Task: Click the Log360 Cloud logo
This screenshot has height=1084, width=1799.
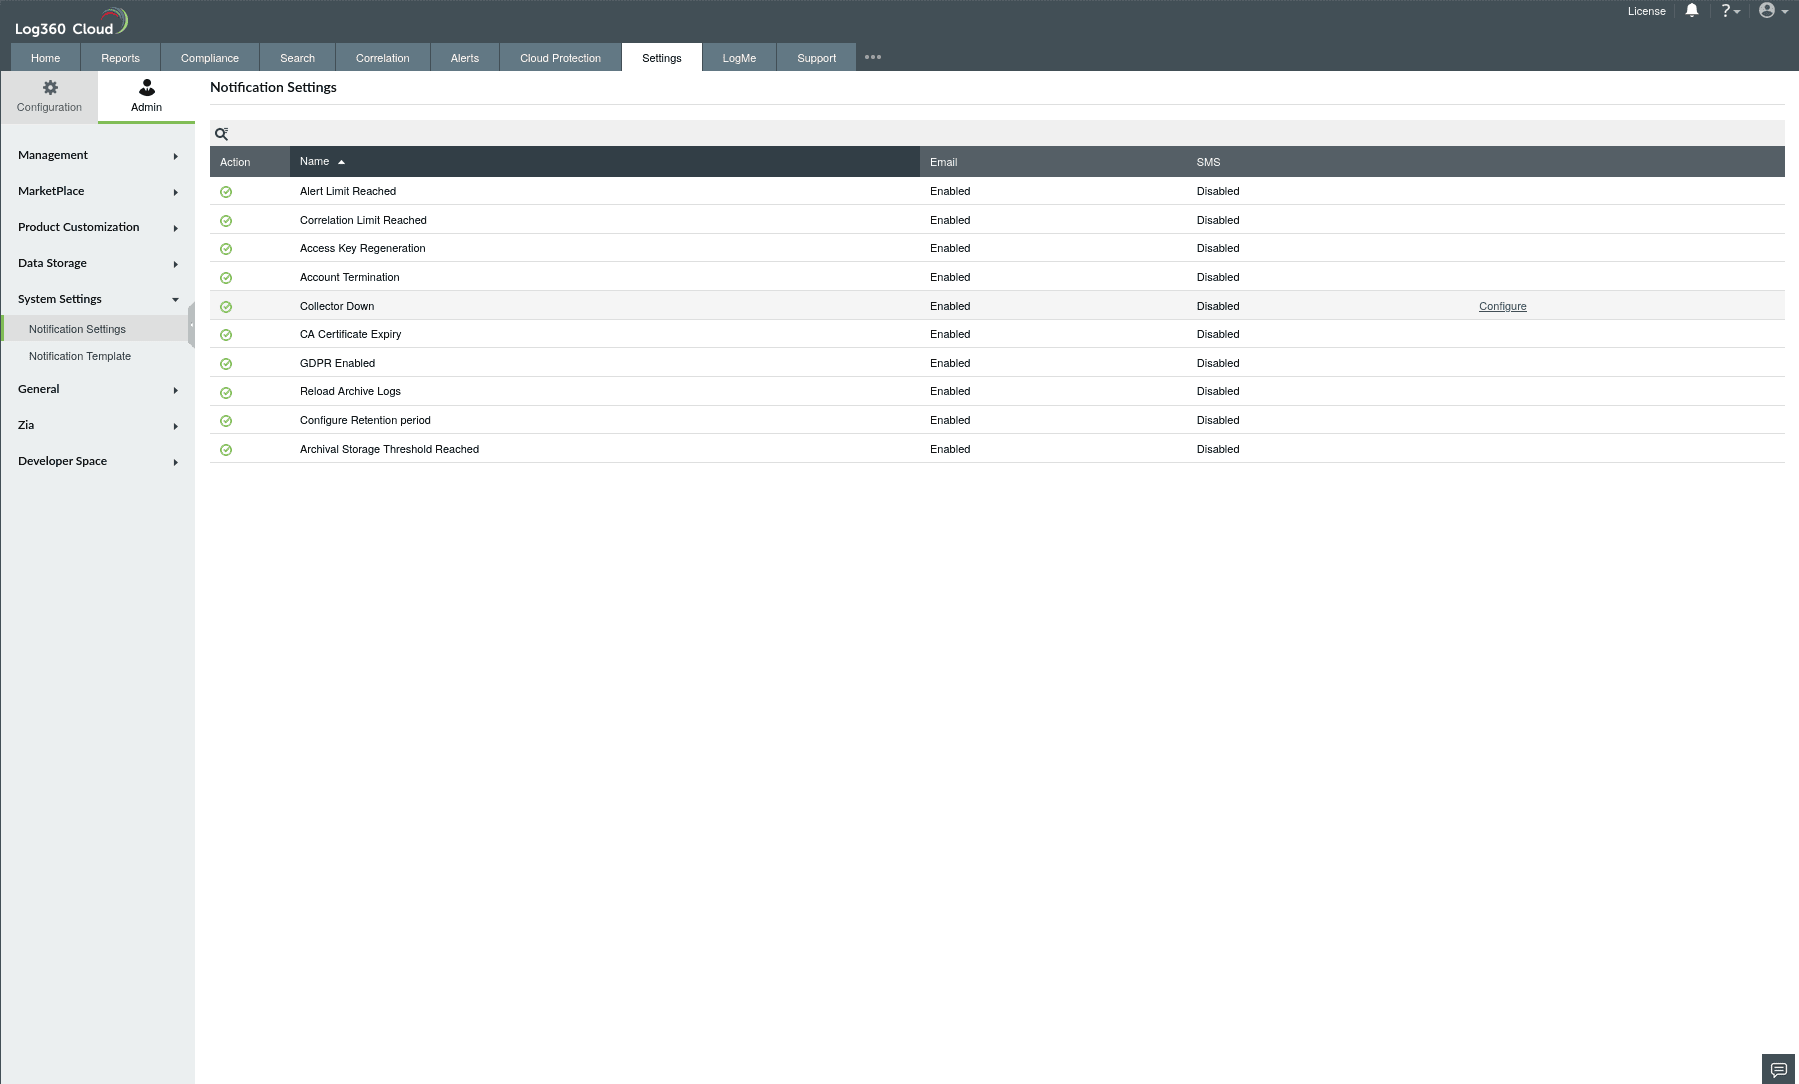Action: click(x=71, y=21)
